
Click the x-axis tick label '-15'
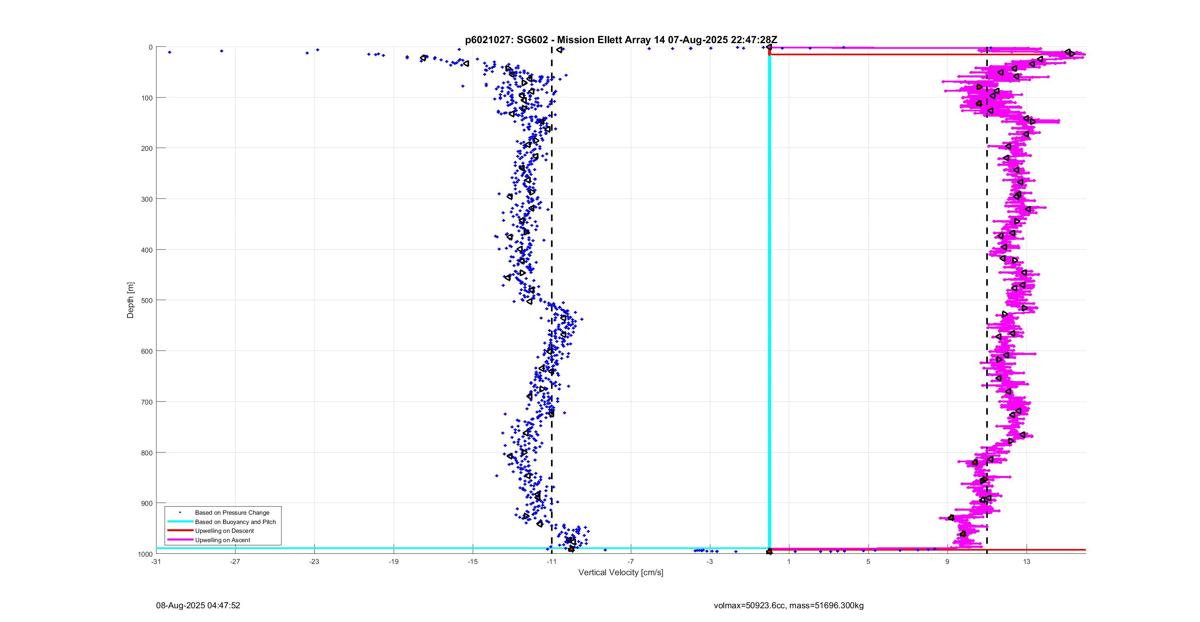(472, 562)
